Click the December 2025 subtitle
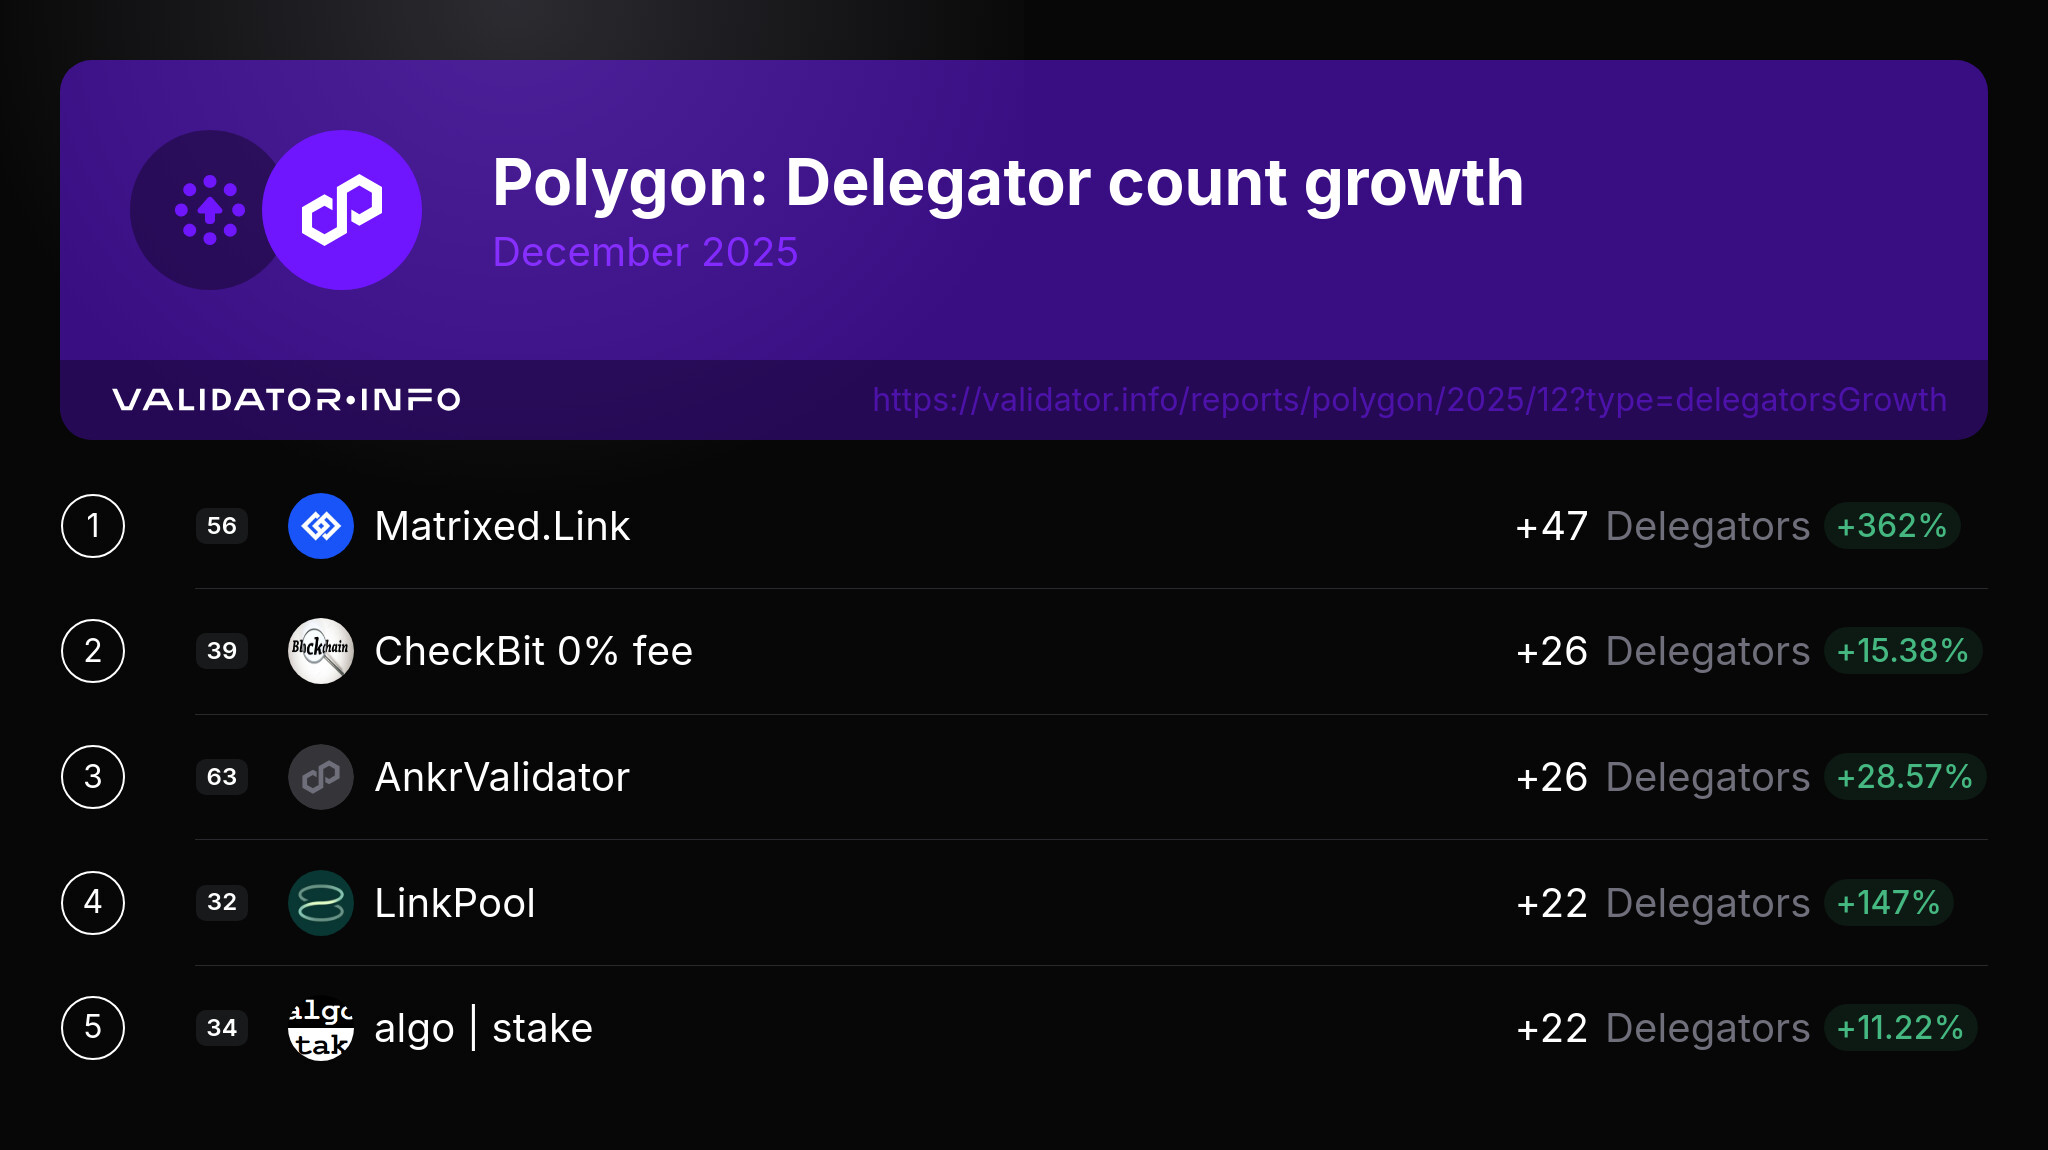Viewport: 2048px width, 1150px height. [645, 252]
